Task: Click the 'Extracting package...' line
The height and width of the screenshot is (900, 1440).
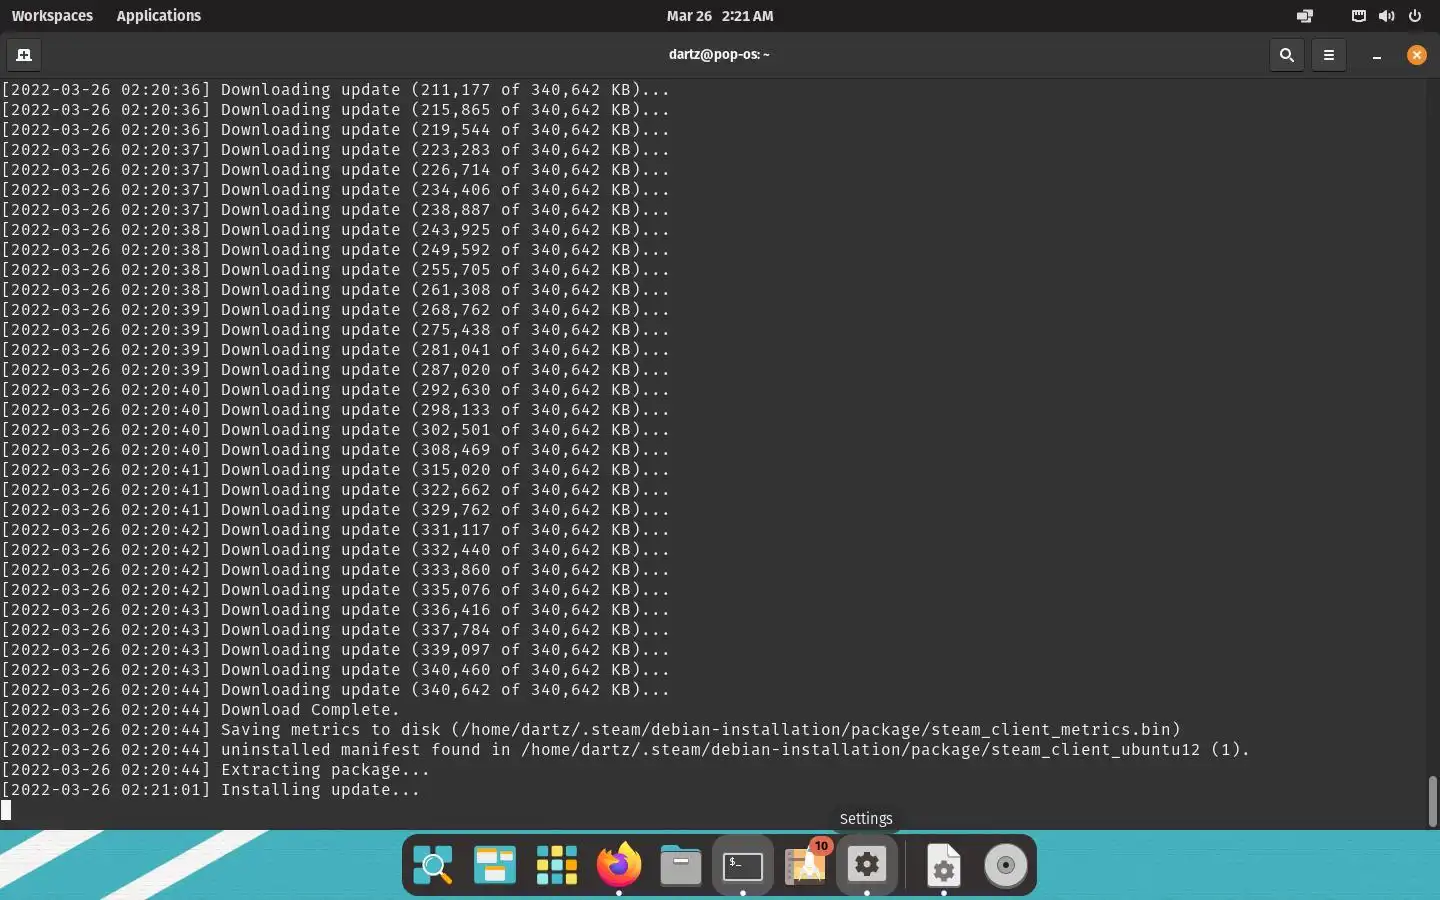Action: click(x=215, y=770)
